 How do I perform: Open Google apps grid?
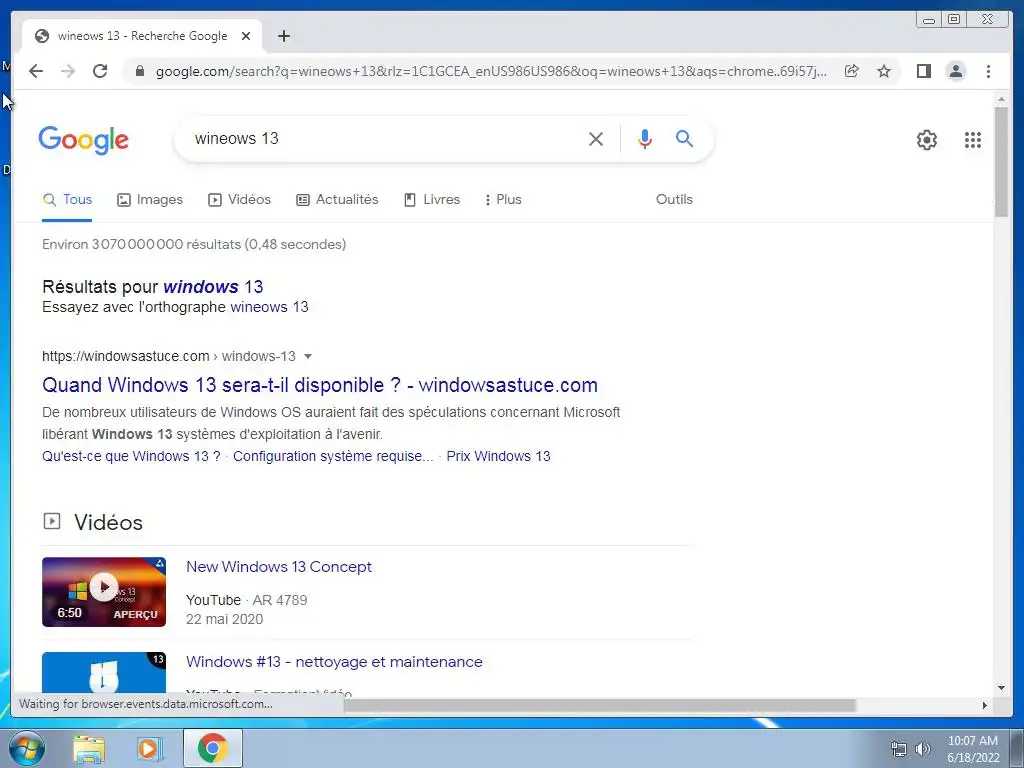click(x=972, y=140)
